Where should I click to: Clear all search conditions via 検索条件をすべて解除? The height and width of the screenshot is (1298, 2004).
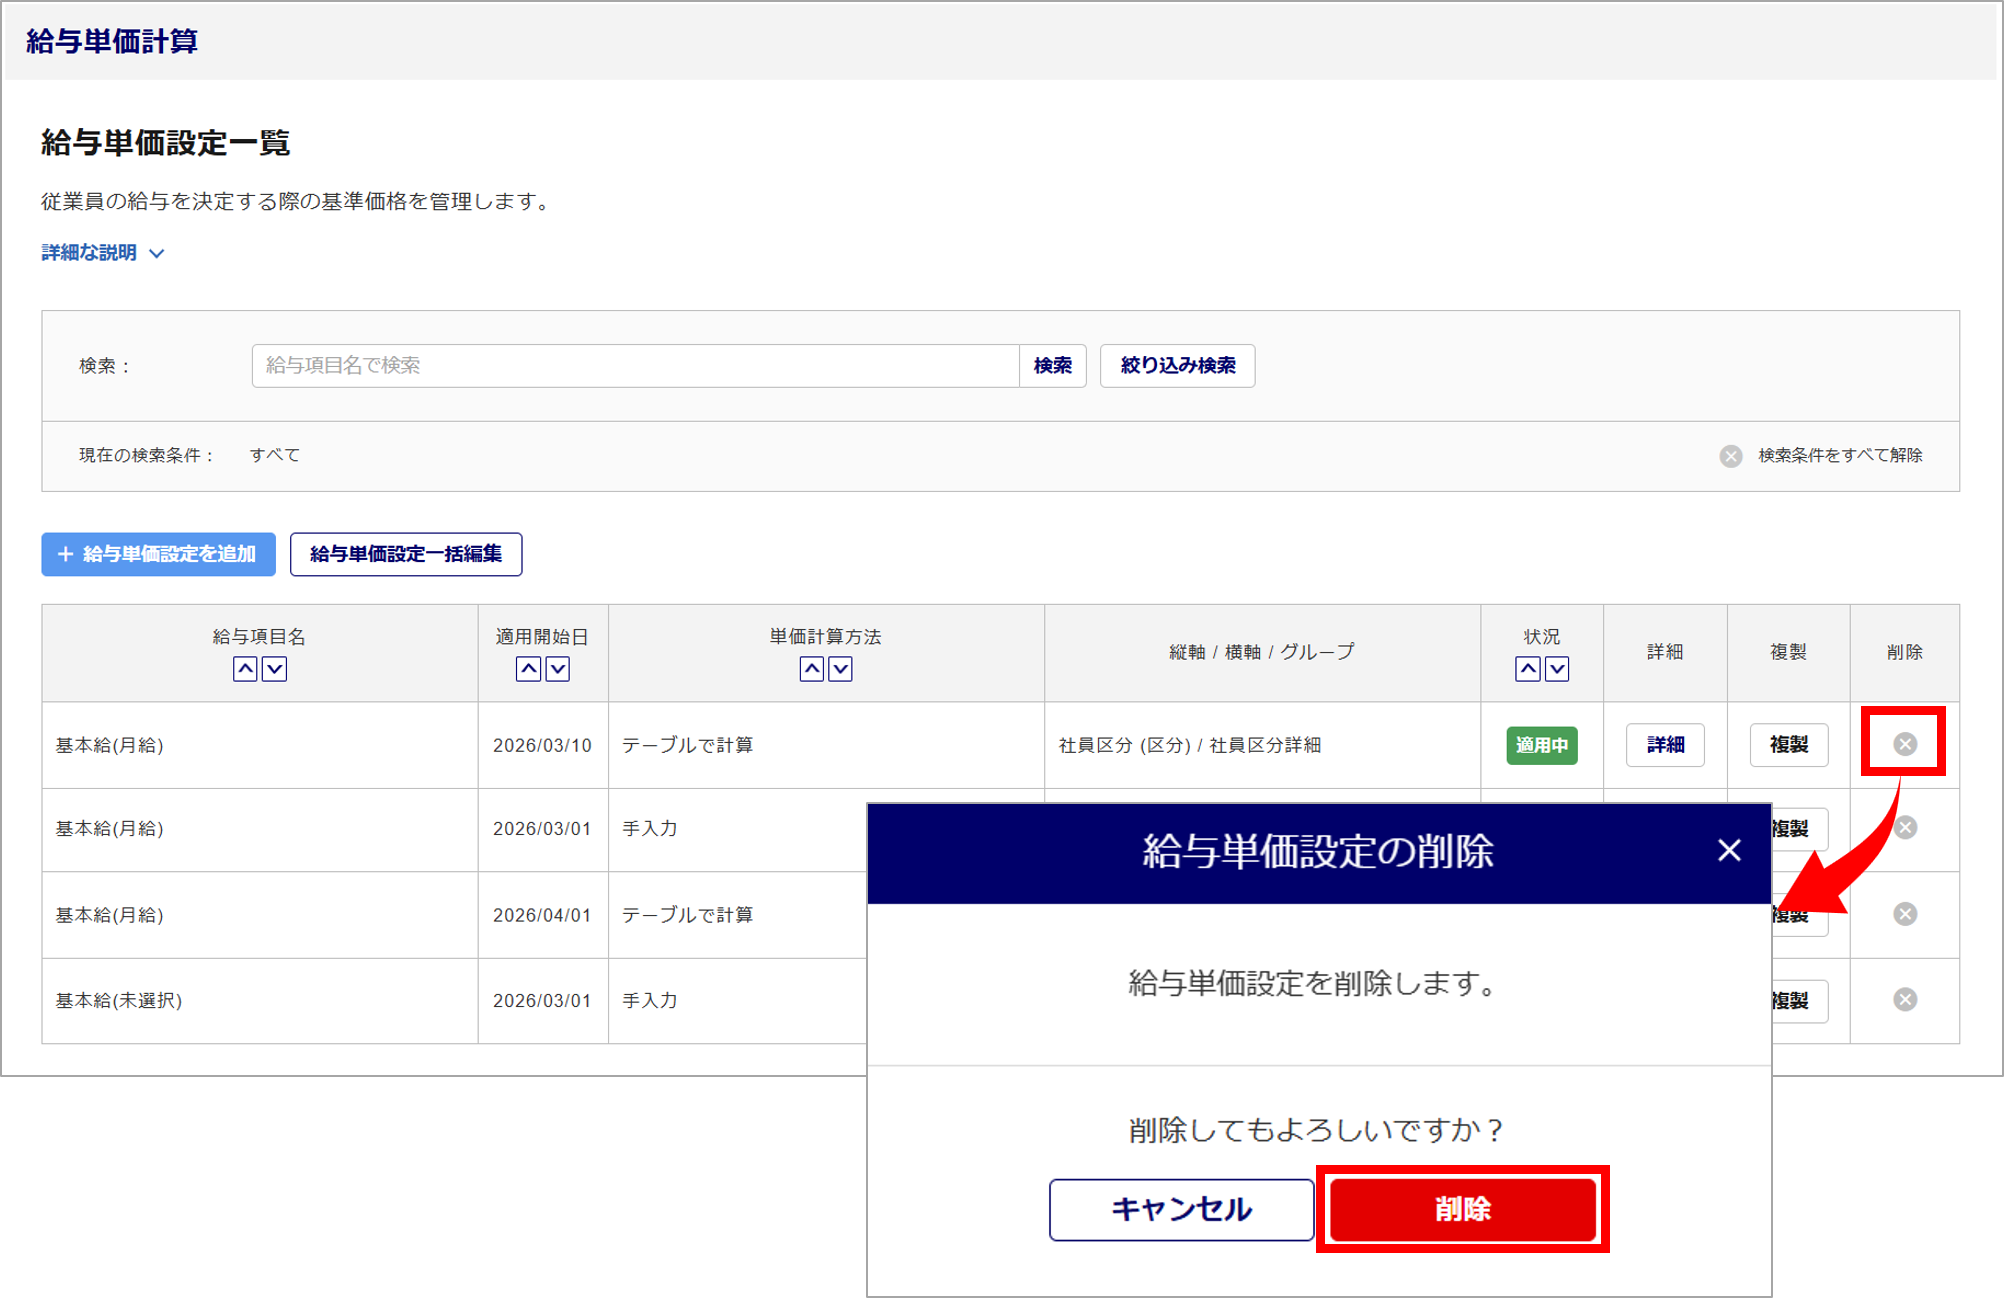pyautogui.click(x=1838, y=456)
